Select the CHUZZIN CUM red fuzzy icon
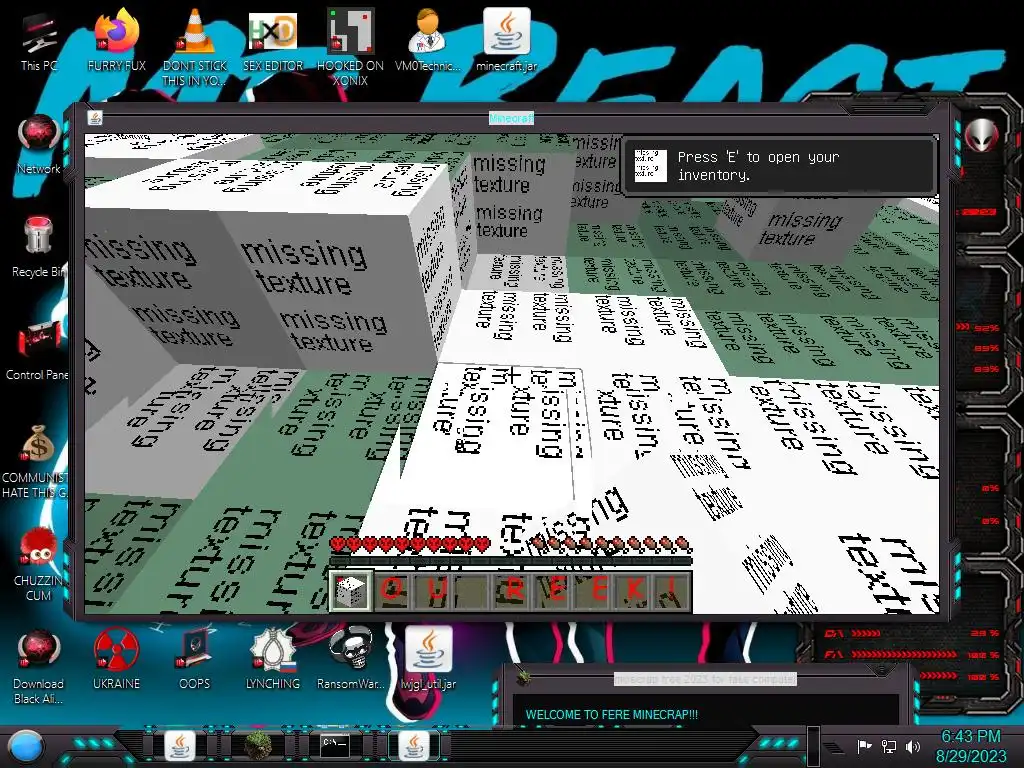1024x768 pixels. 39,565
